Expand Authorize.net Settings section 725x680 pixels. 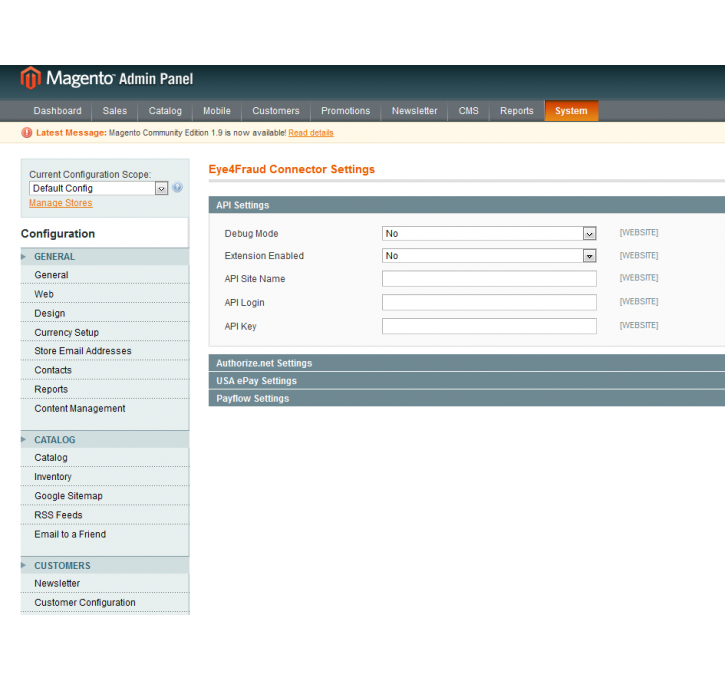tap(467, 363)
